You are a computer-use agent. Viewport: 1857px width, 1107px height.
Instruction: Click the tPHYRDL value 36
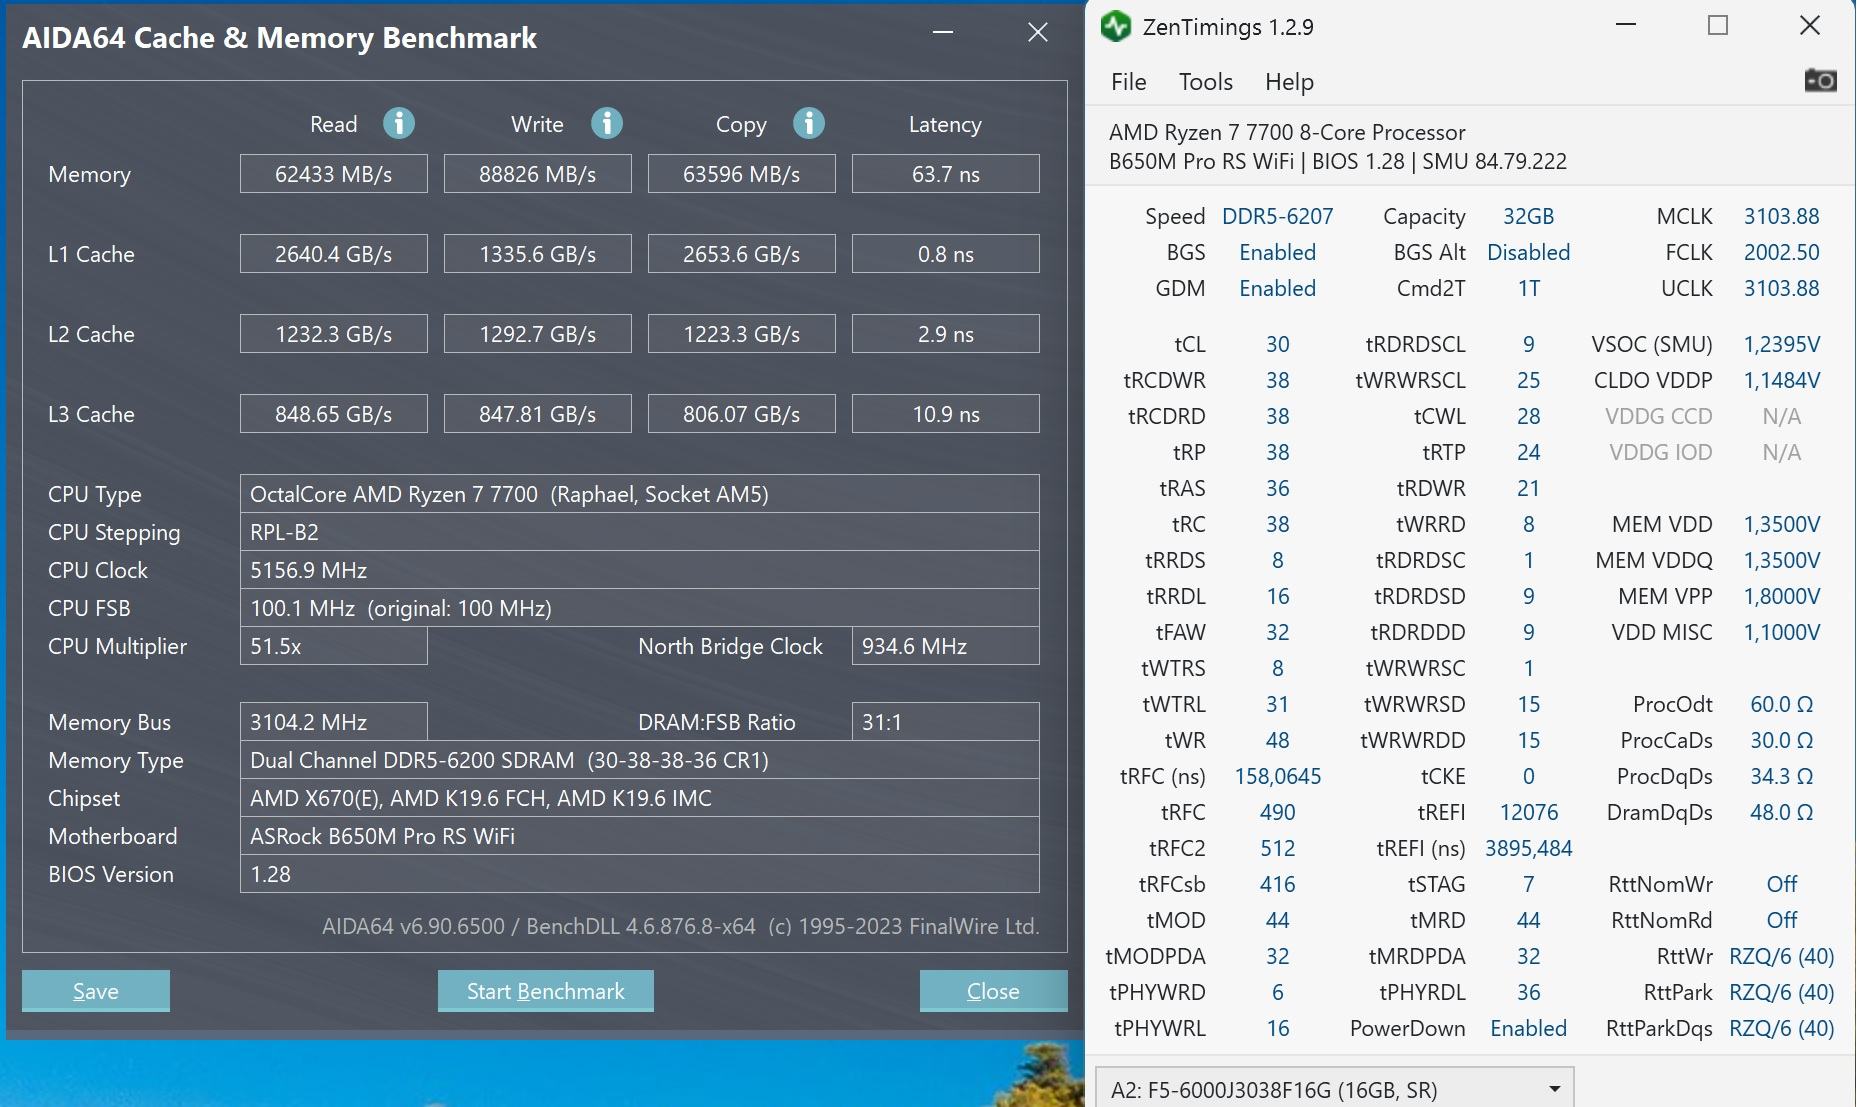coord(1529,993)
